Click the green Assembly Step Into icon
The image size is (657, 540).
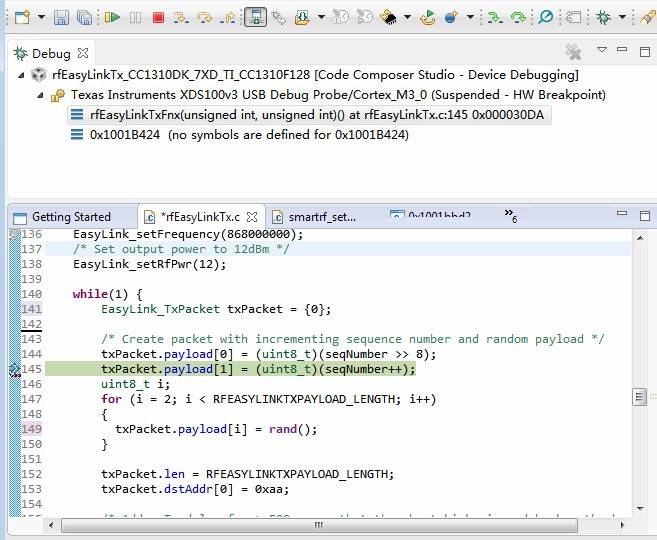495,18
